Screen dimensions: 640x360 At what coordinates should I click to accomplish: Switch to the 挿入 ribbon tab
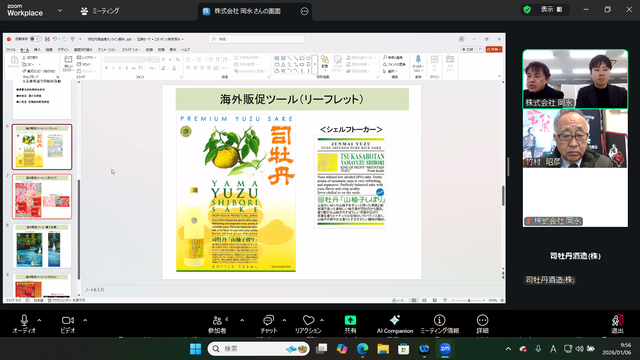[x=37, y=49]
